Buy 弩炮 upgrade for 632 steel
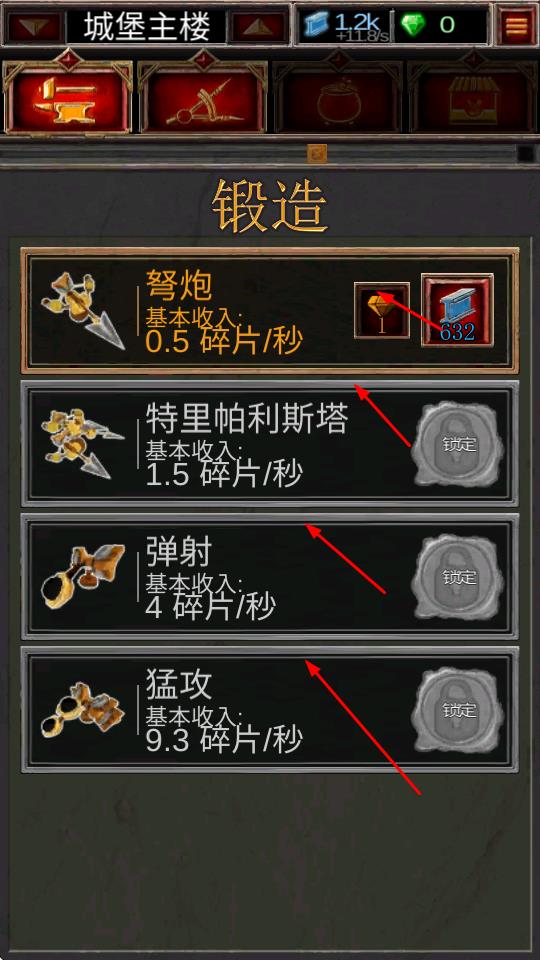 click(x=457, y=310)
